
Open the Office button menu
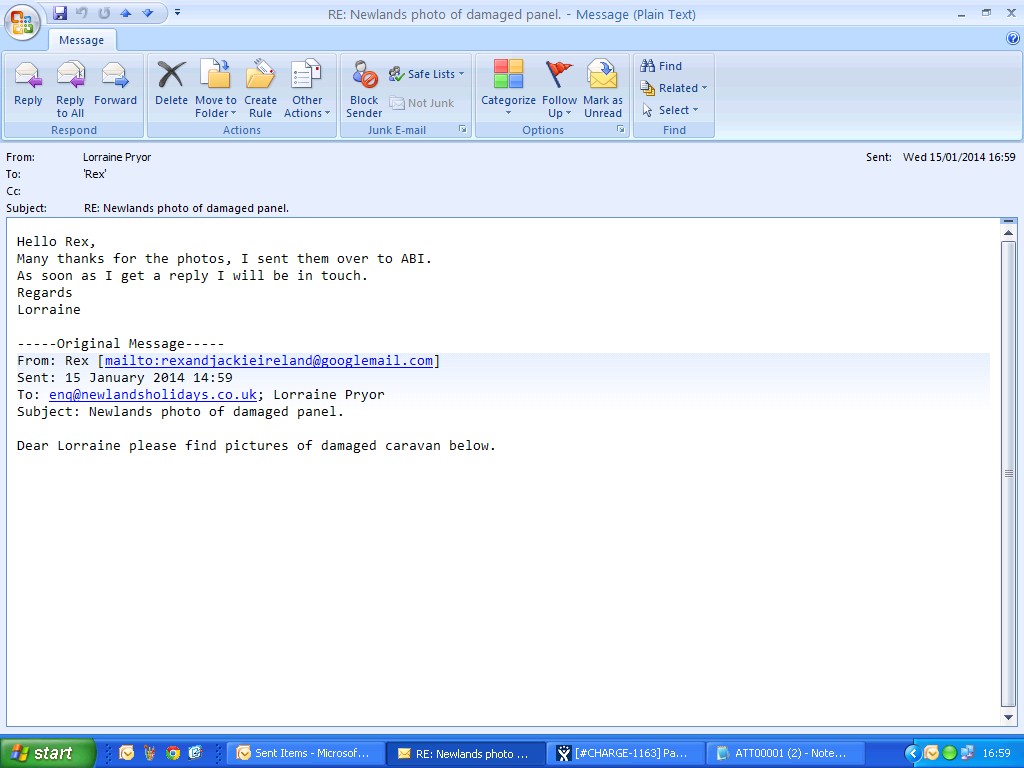pos(22,20)
